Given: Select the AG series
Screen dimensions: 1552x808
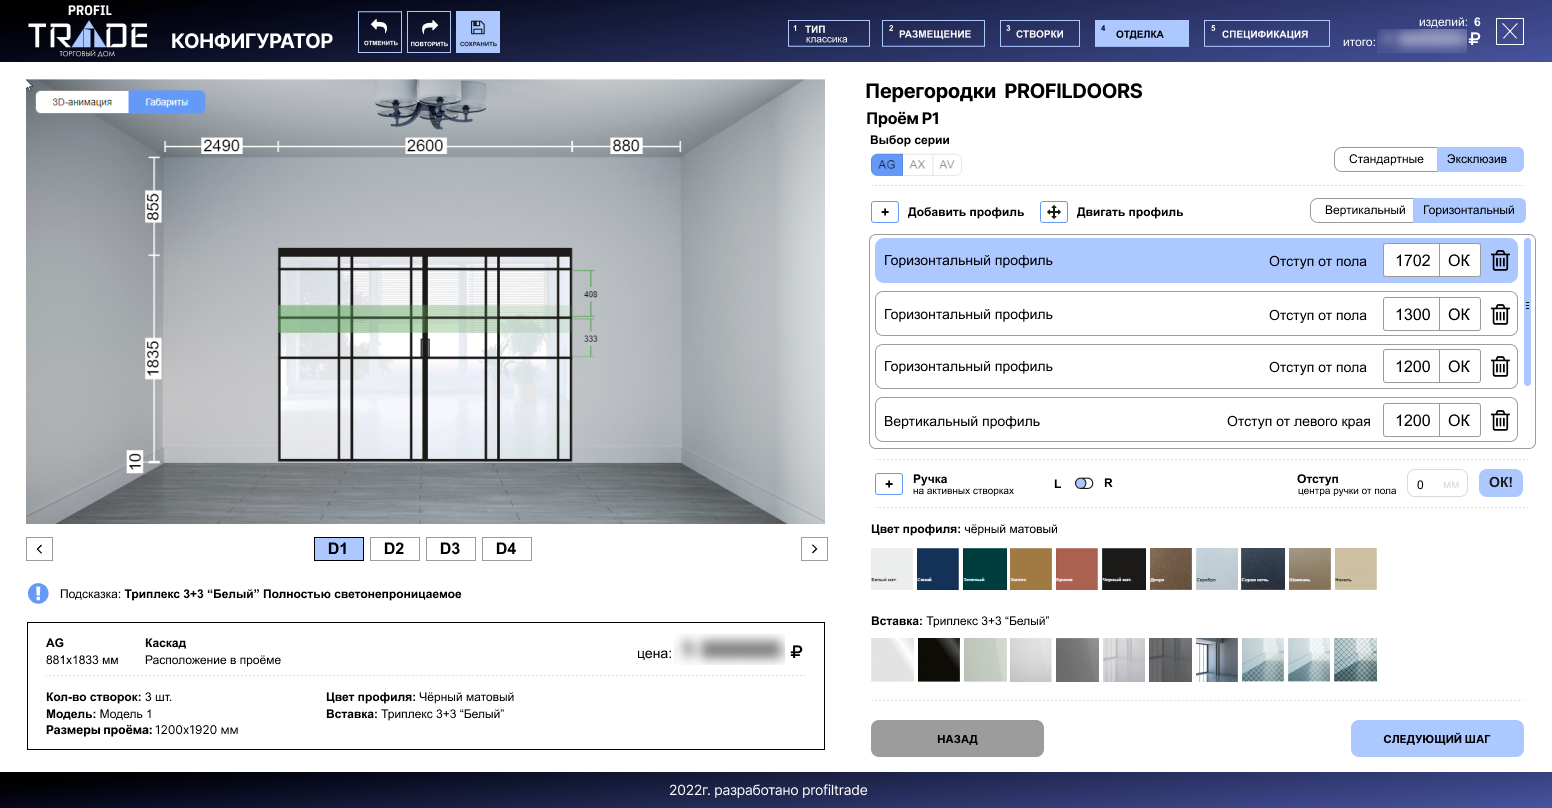Looking at the screenshot, I should (x=887, y=165).
